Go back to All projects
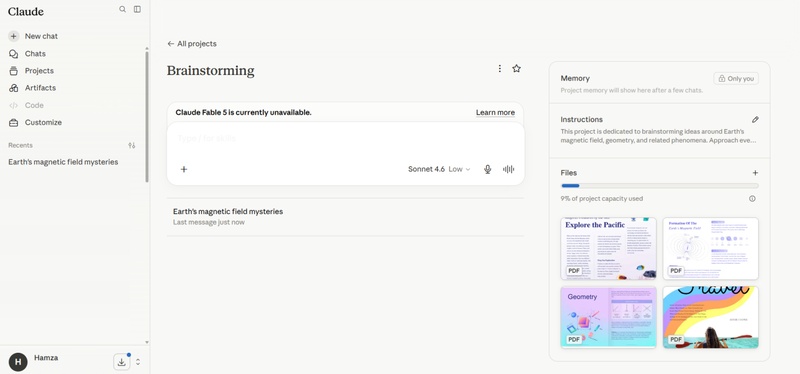The height and width of the screenshot is (374, 800). click(x=192, y=44)
